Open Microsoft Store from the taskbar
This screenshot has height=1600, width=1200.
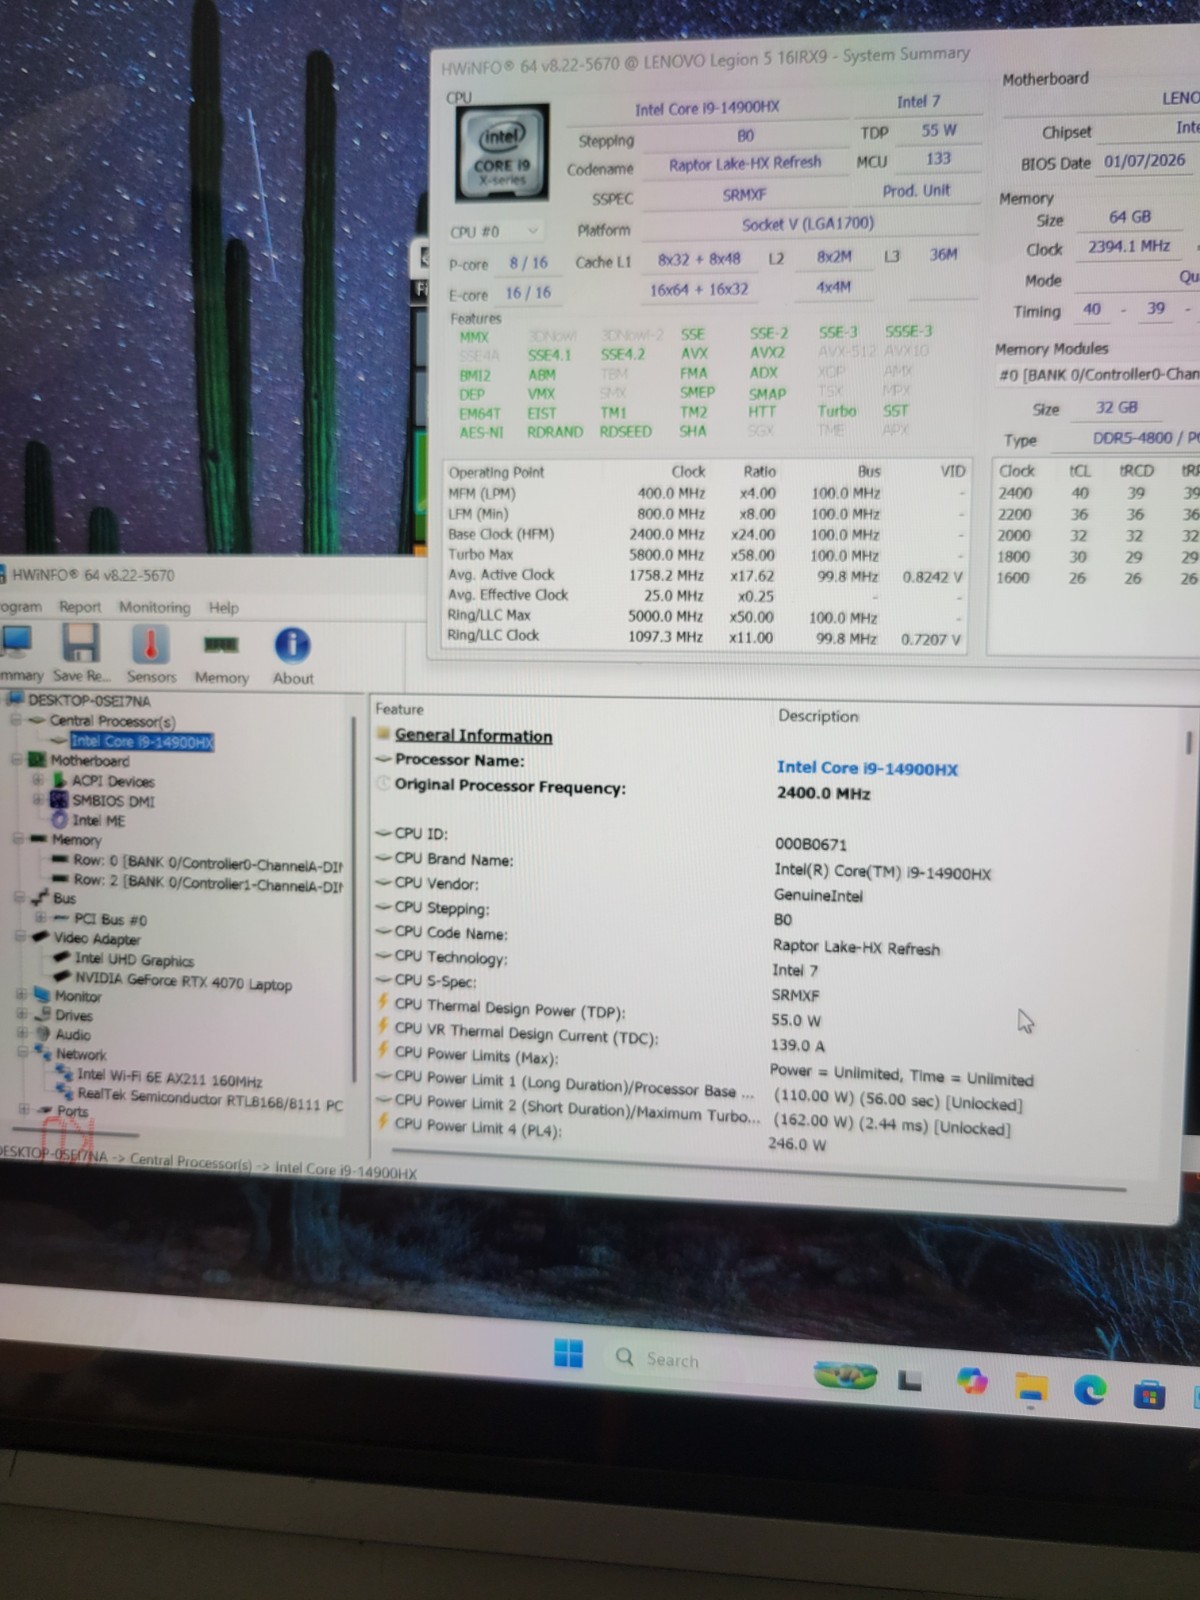tap(1149, 1393)
